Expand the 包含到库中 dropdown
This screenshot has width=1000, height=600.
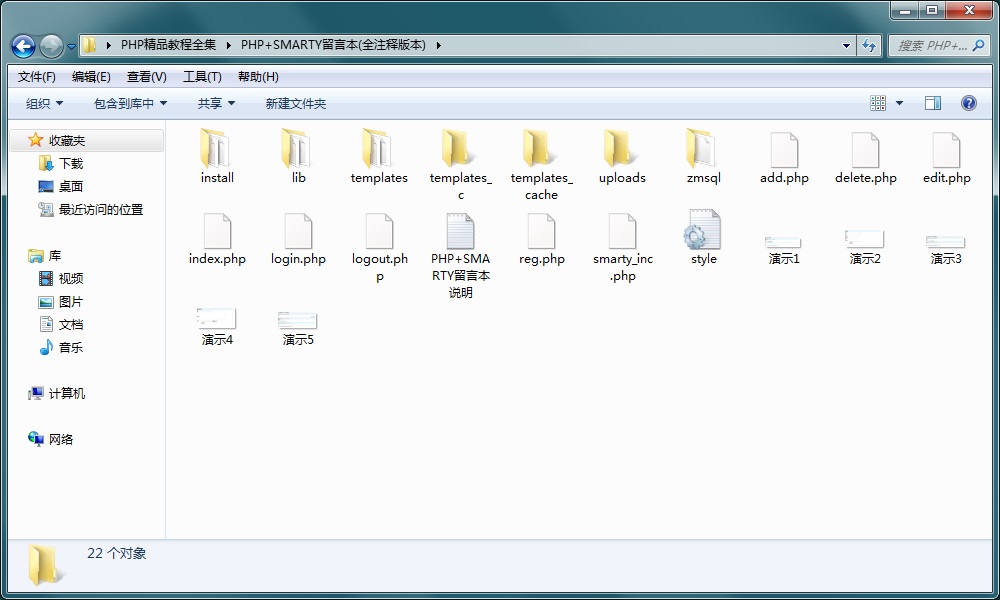pos(130,103)
